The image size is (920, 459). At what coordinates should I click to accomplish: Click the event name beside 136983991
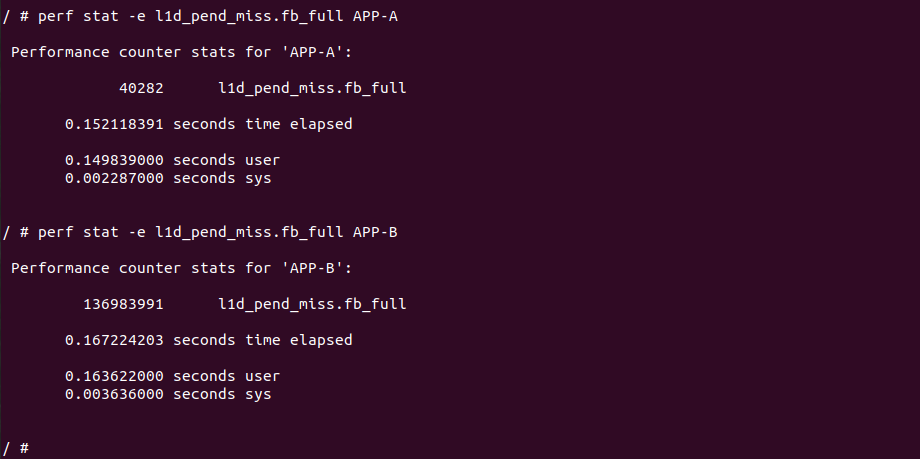tap(311, 304)
